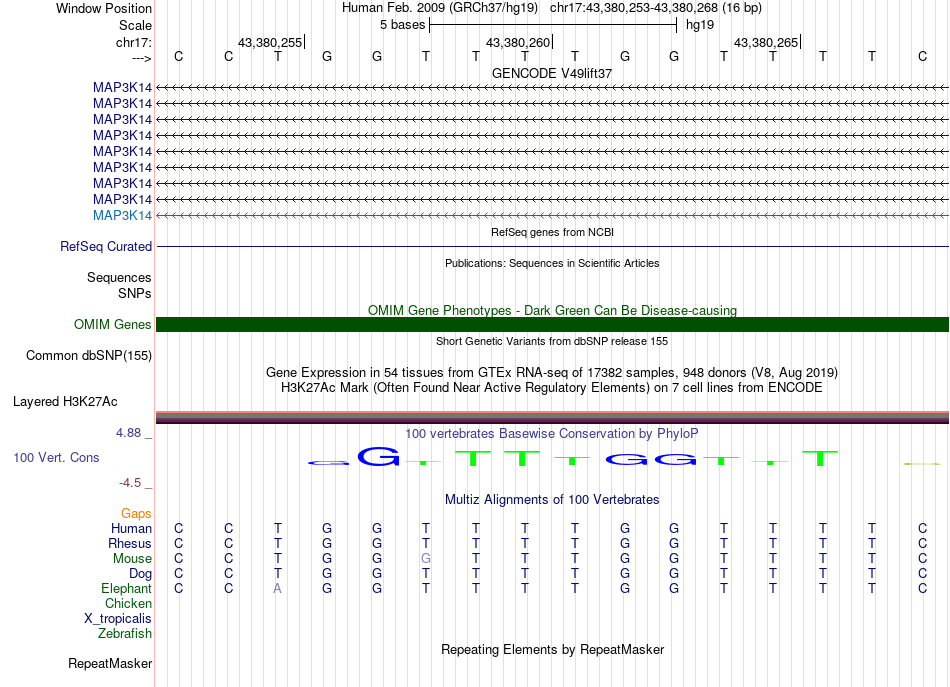Click the dark green OMIM gene bar
This screenshot has width=950, height=687.
pyautogui.click(x=552, y=325)
